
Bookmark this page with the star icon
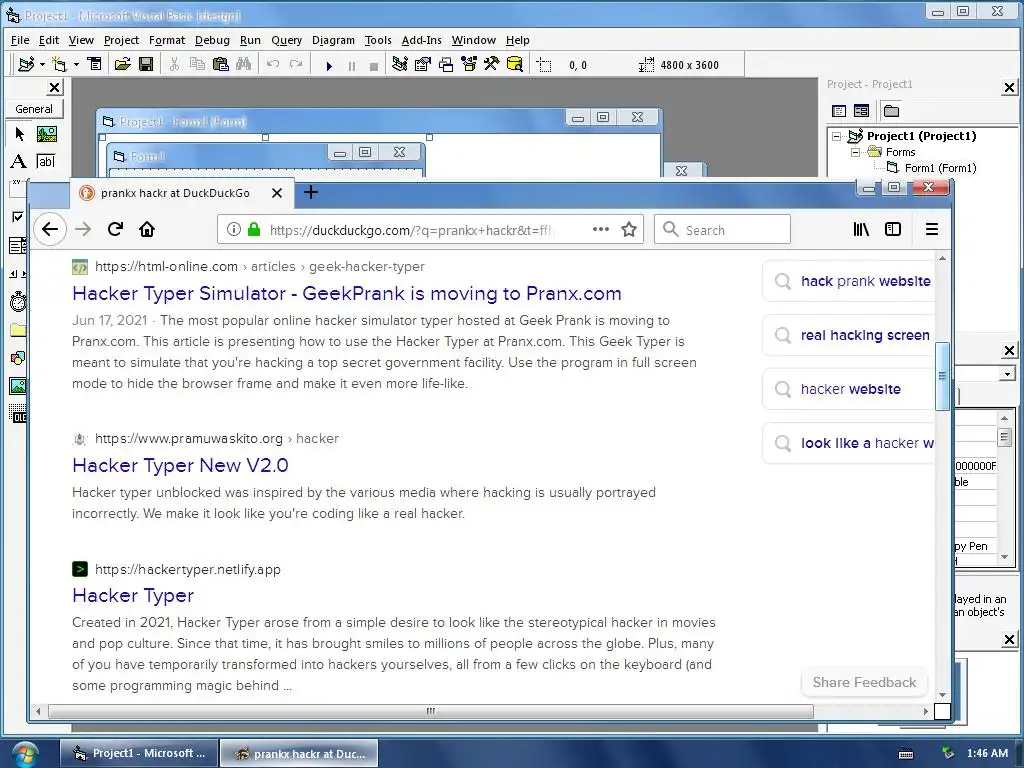click(x=629, y=229)
